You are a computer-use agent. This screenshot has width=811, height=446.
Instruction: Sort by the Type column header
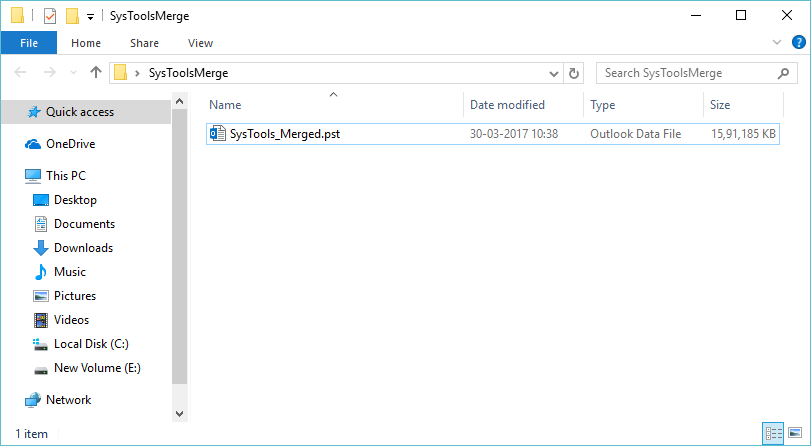[603, 105]
